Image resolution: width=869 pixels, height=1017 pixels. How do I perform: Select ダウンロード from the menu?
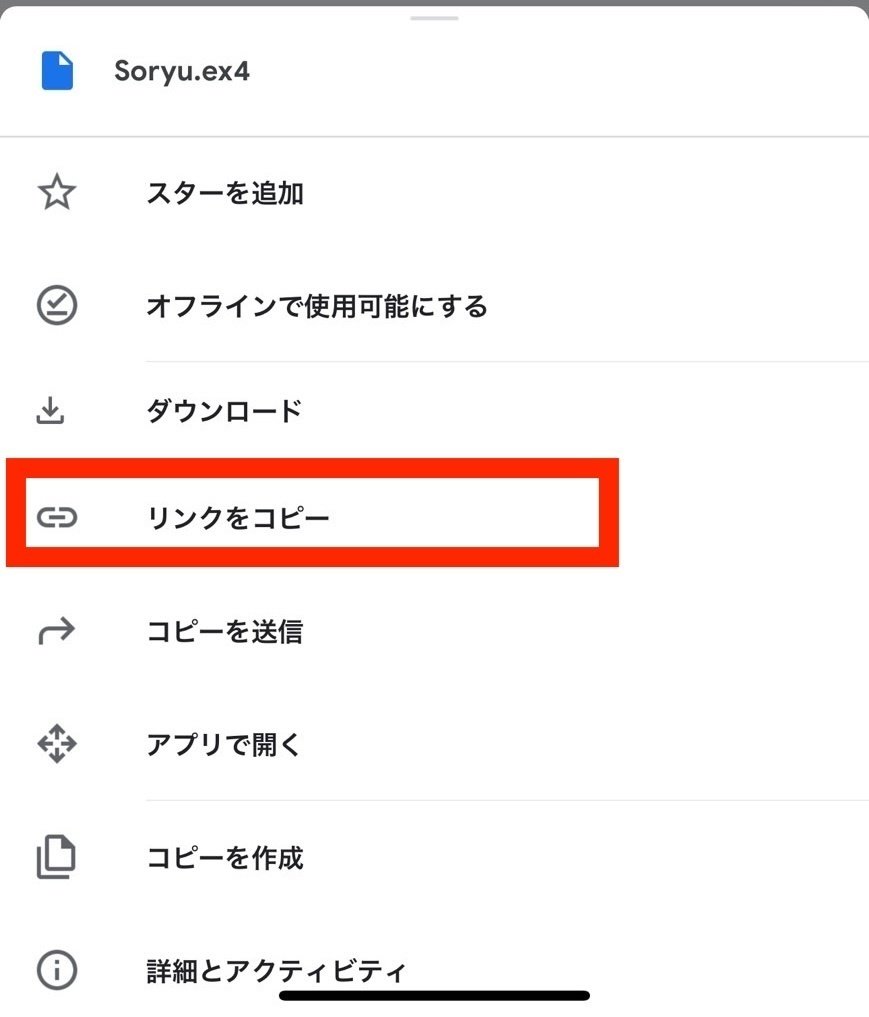click(224, 411)
